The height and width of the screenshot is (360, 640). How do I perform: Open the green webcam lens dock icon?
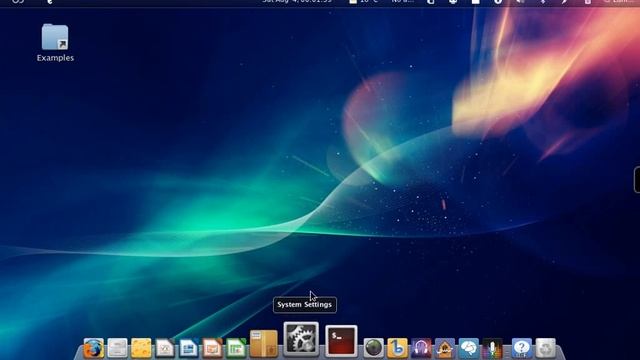click(373, 348)
